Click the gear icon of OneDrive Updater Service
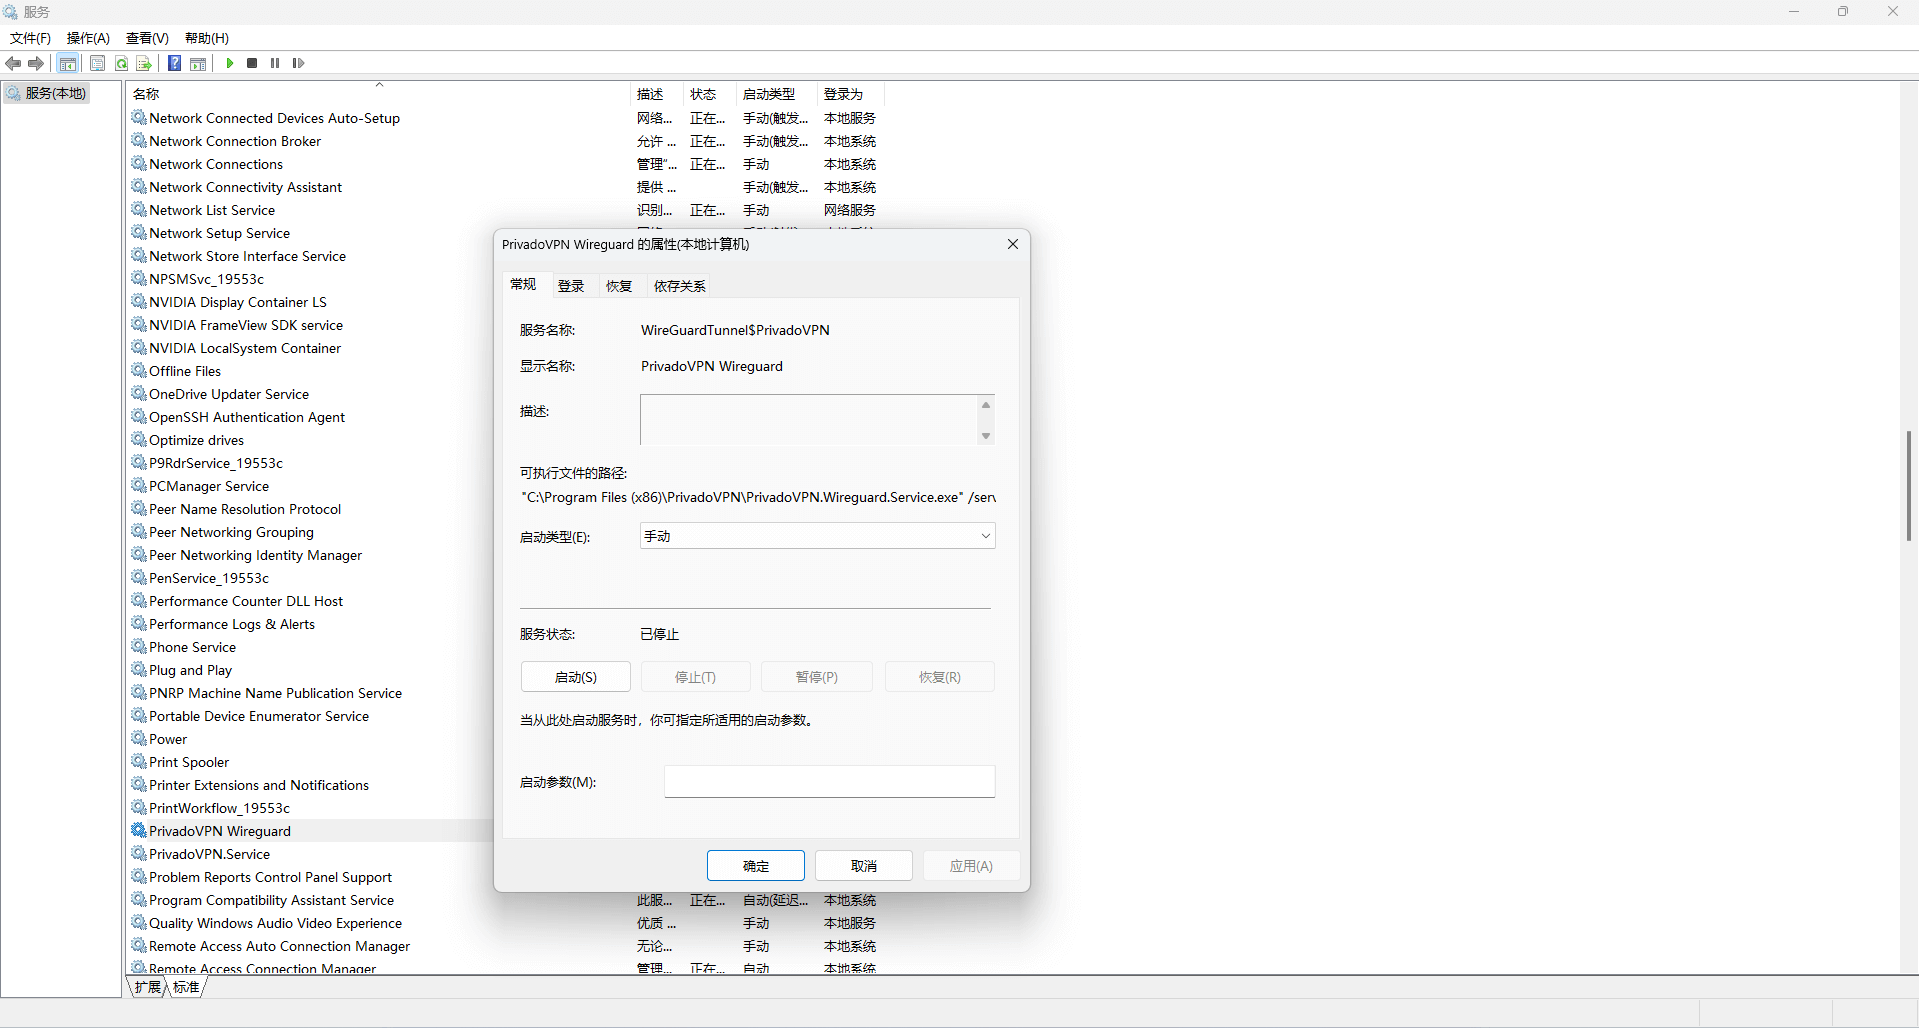This screenshot has width=1919, height=1028. (139, 394)
